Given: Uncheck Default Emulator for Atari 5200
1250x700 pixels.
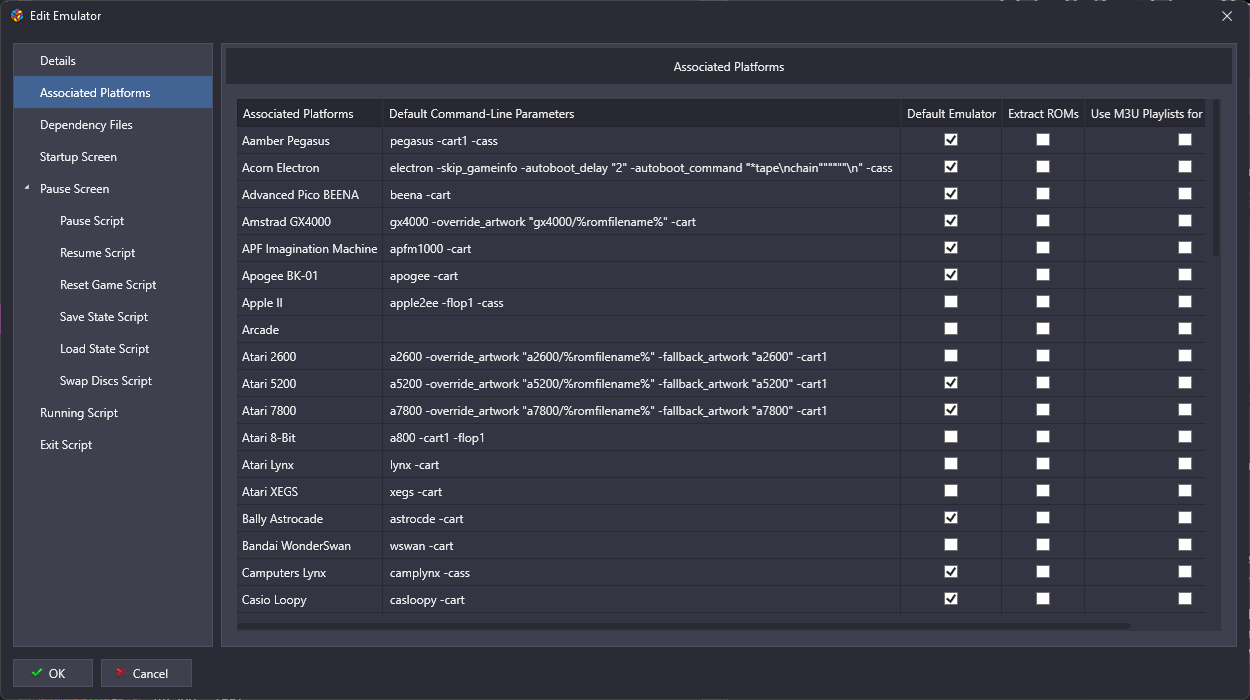Looking at the screenshot, I should (951, 383).
